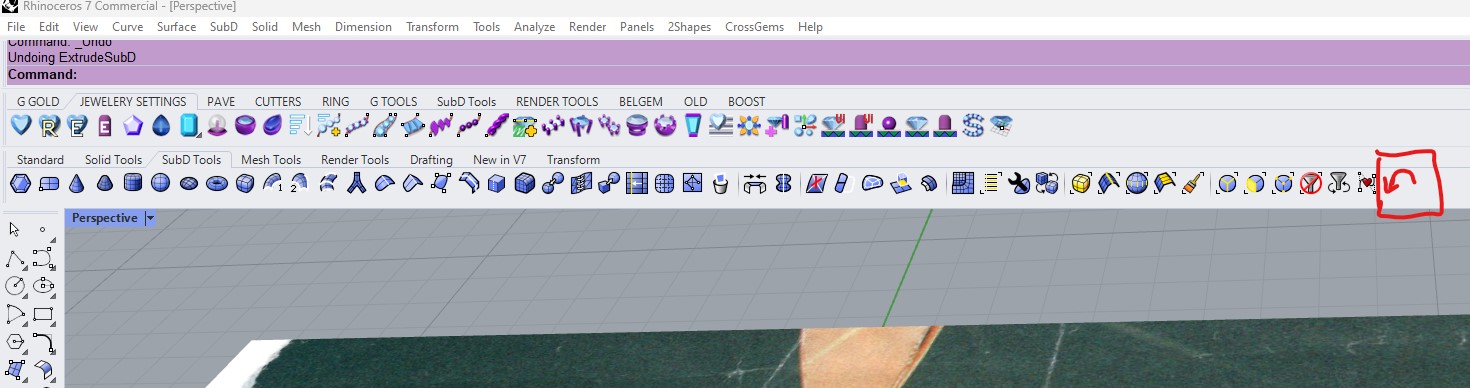
Task: Switch to the PAVE toolbar tab
Action: 221,102
